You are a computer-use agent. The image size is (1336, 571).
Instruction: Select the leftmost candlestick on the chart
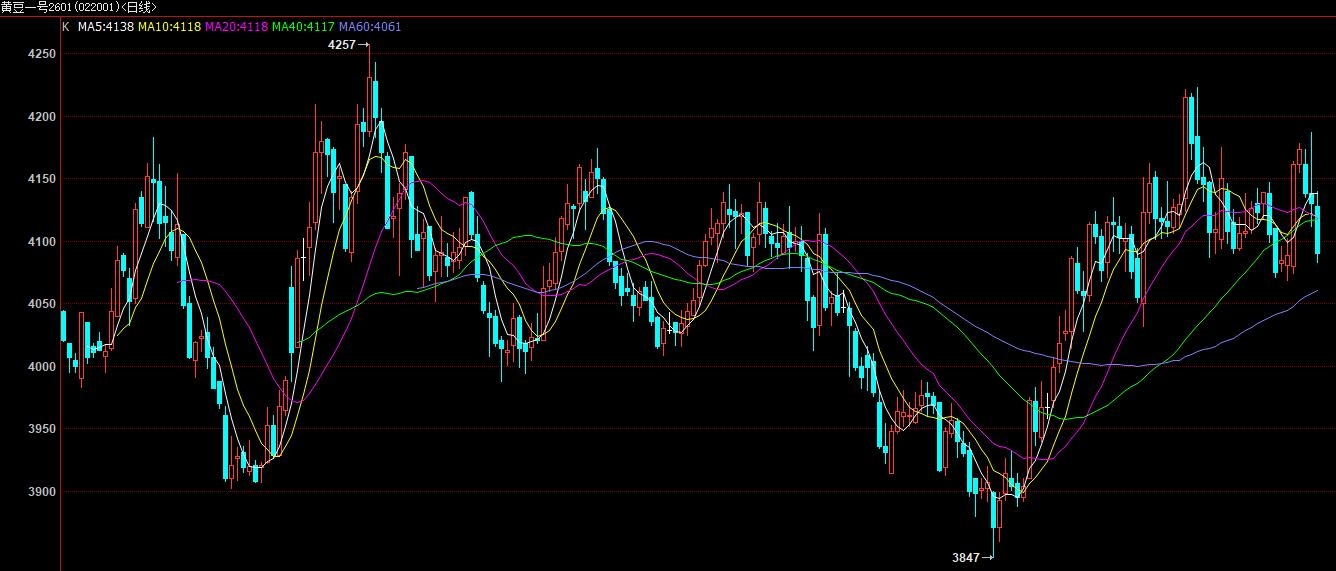[x=64, y=327]
